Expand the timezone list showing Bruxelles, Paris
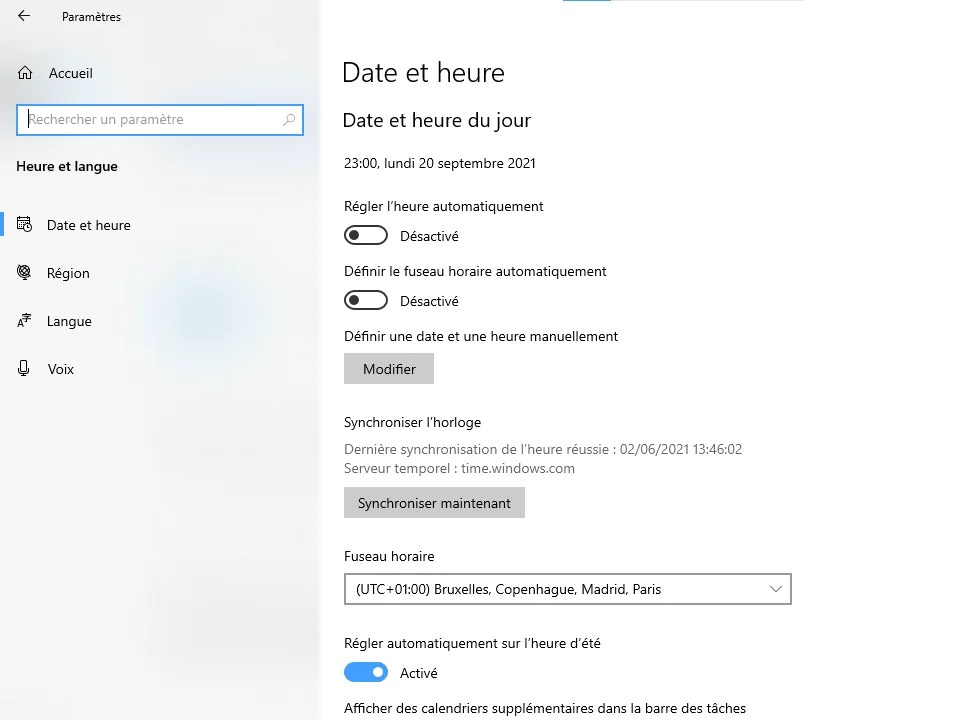The image size is (976, 720). 567,589
